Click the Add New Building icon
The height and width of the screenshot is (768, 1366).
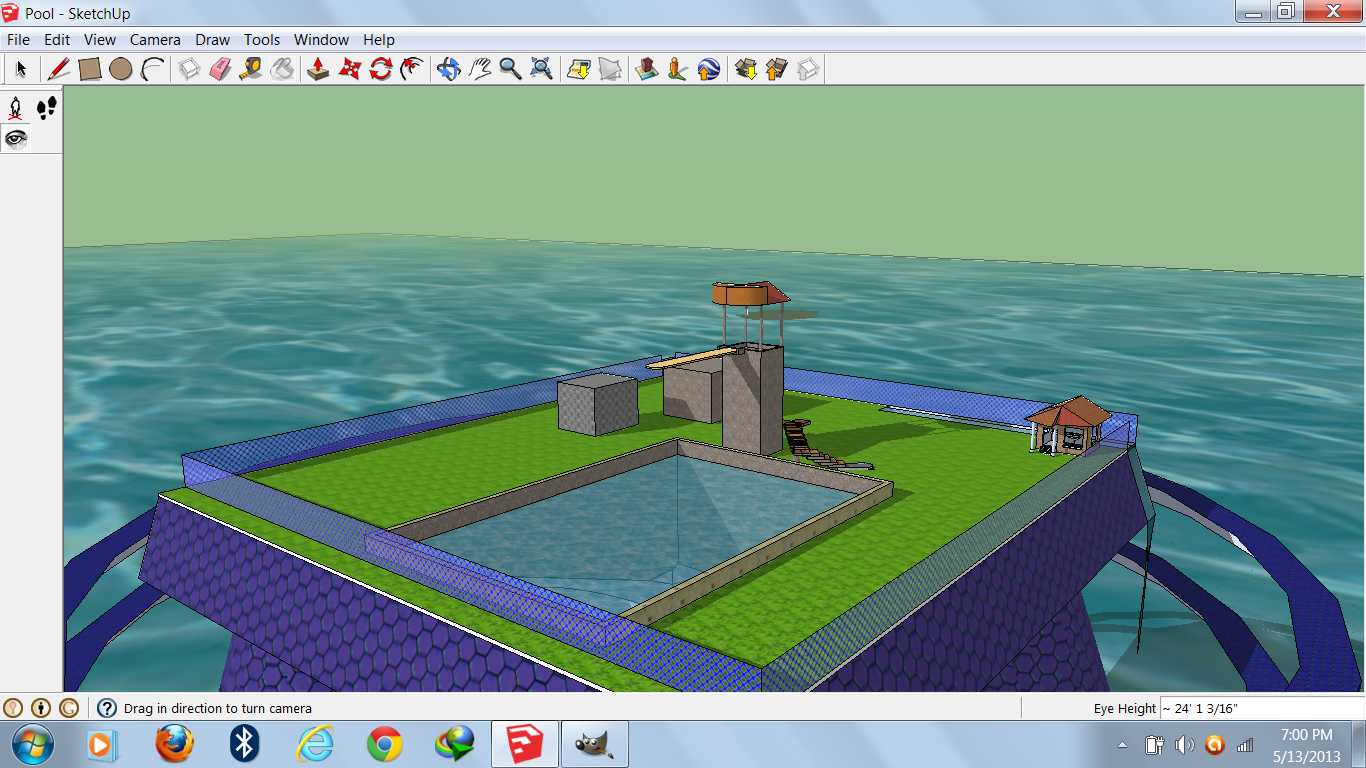(646, 69)
